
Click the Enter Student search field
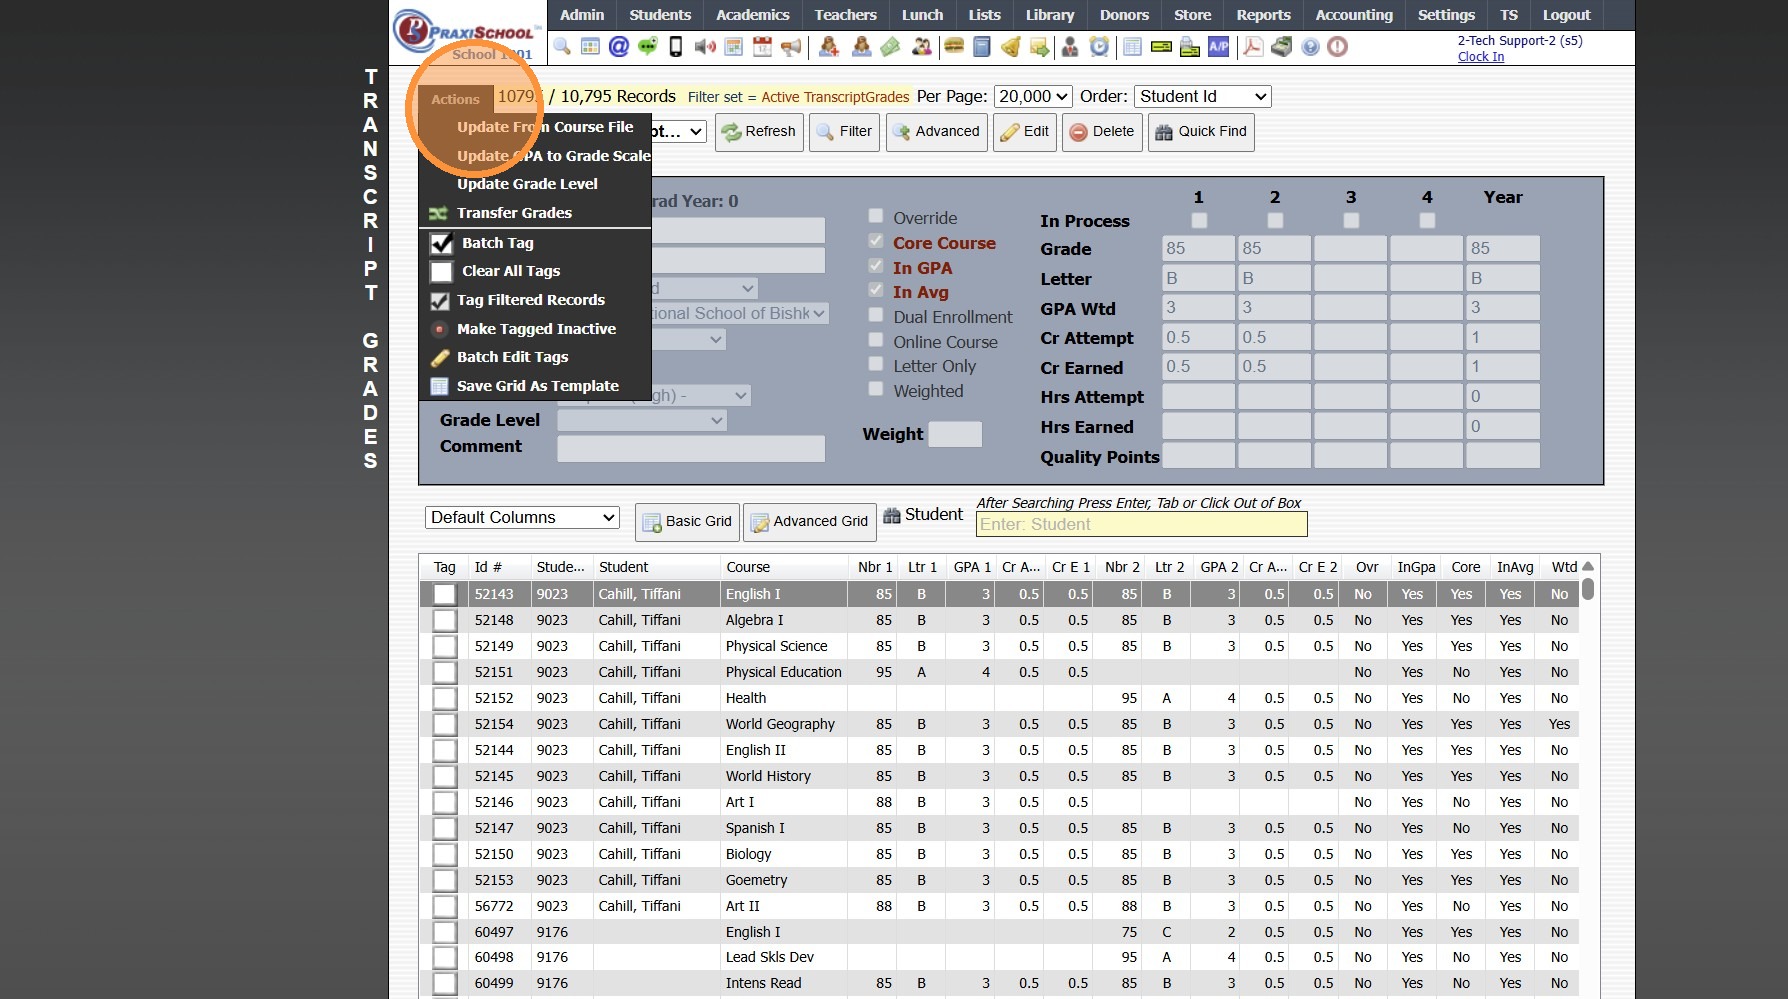(1140, 525)
